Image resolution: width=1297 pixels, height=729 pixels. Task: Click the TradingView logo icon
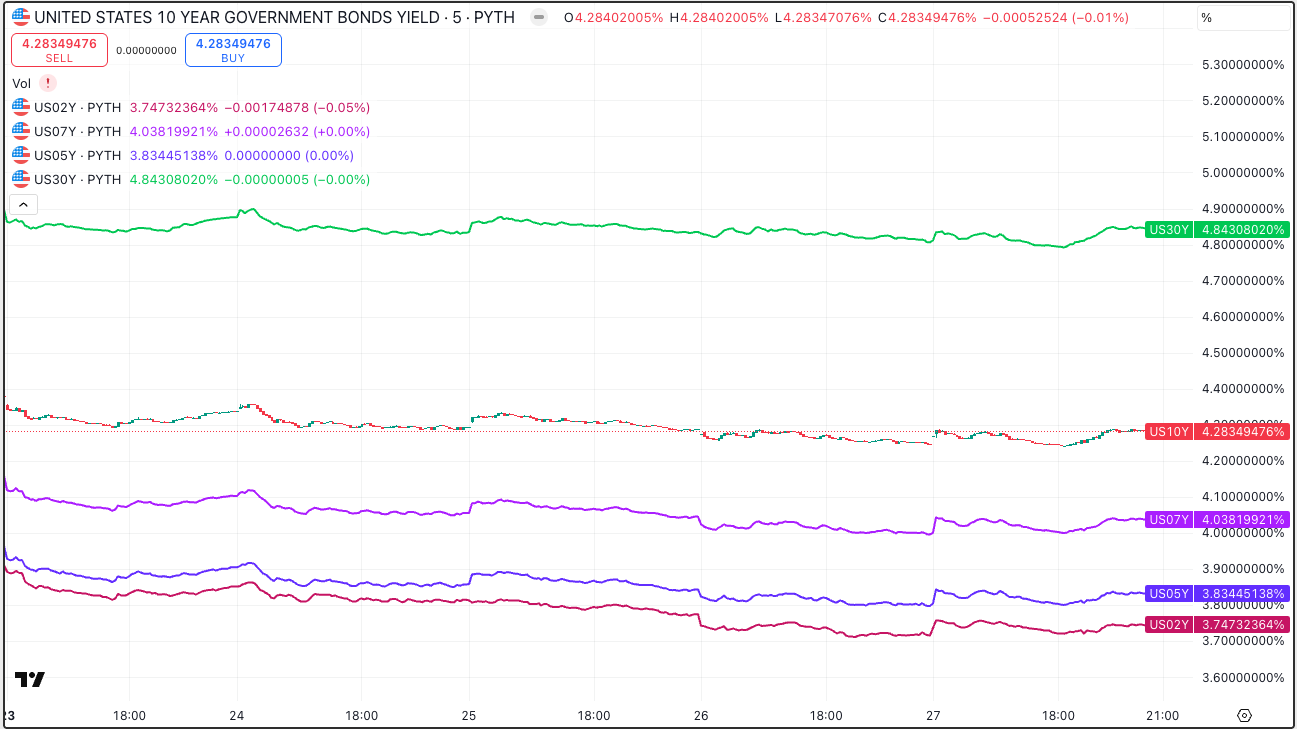pyautogui.click(x=30, y=679)
